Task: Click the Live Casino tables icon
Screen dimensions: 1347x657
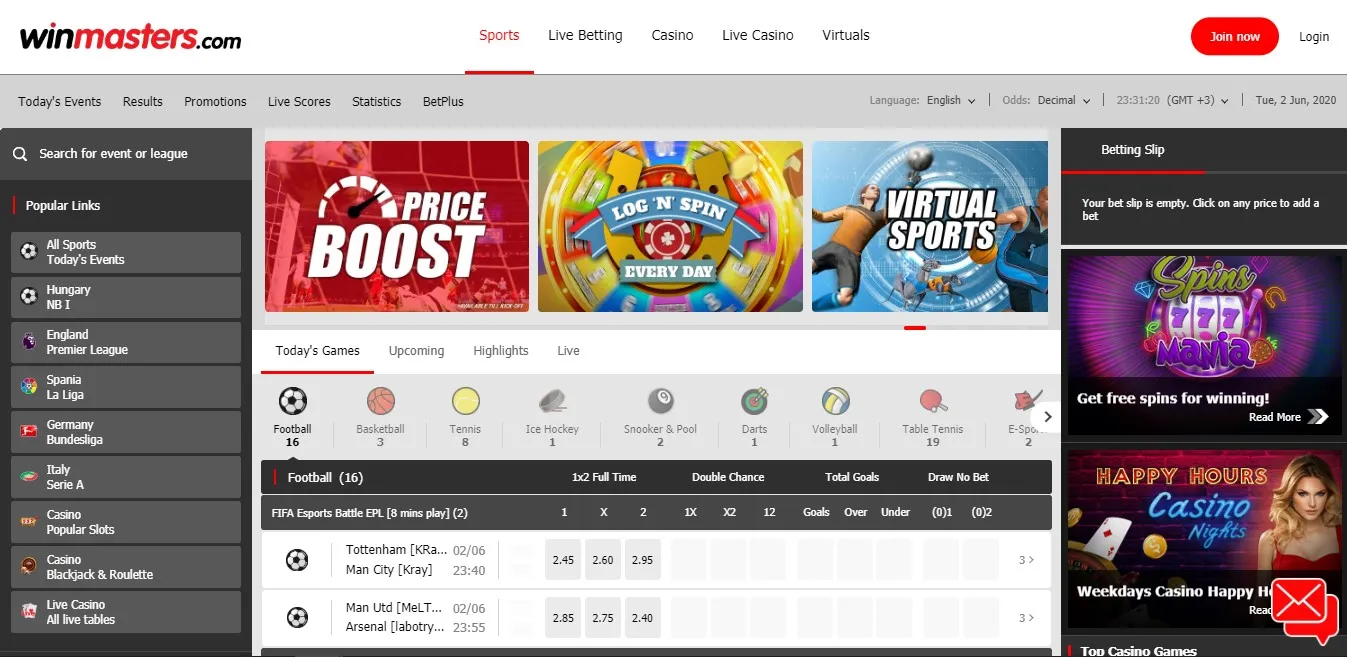Action: coord(28,612)
